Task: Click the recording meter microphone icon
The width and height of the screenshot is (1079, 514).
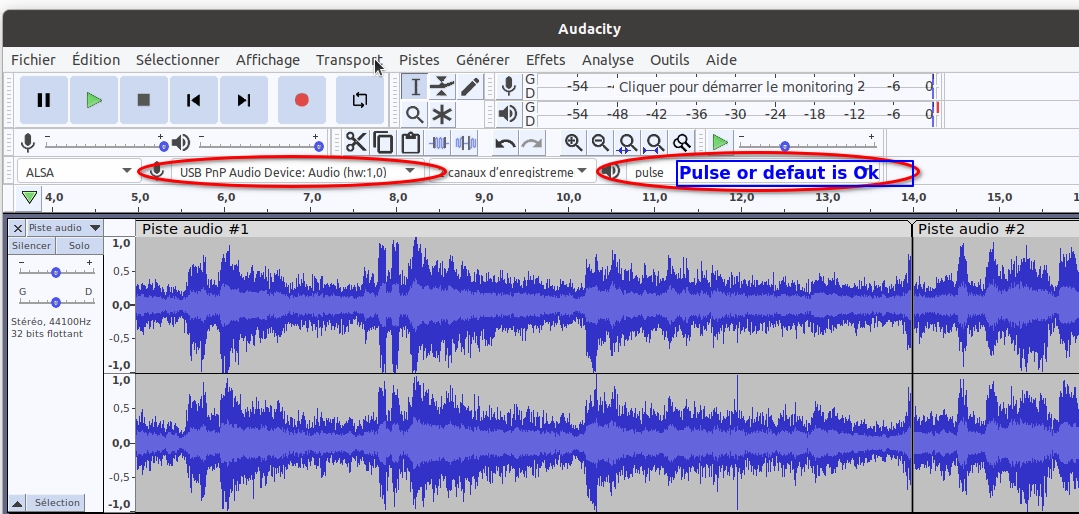Action: click(509, 87)
